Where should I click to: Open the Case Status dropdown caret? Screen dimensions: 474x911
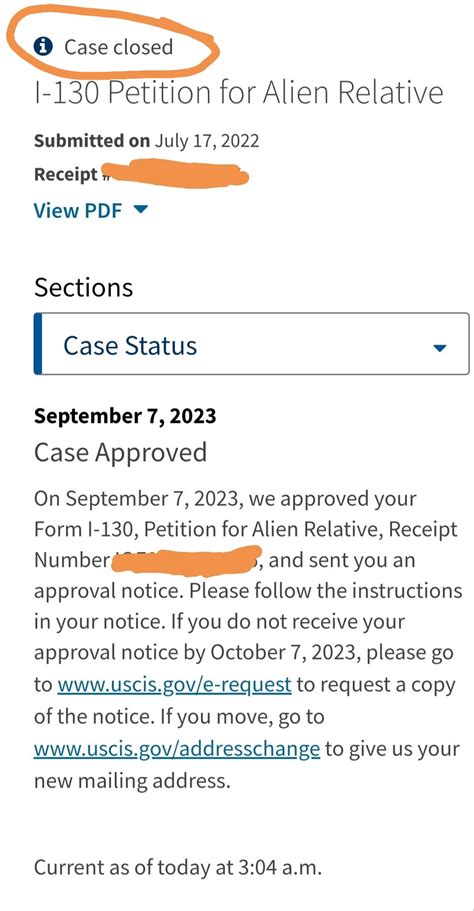pos(440,347)
